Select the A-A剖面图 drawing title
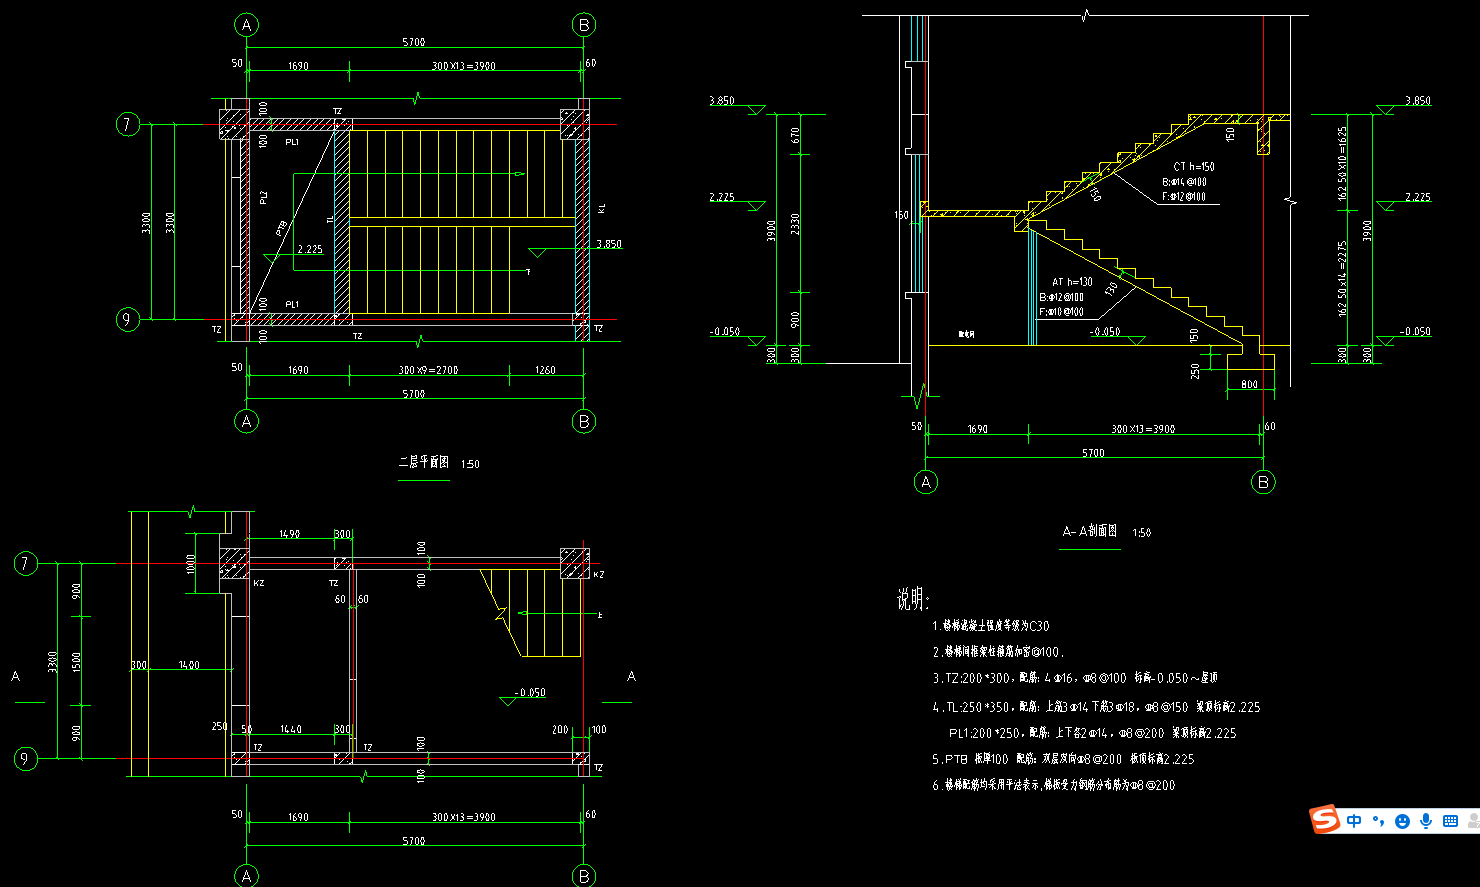 (x=1090, y=531)
